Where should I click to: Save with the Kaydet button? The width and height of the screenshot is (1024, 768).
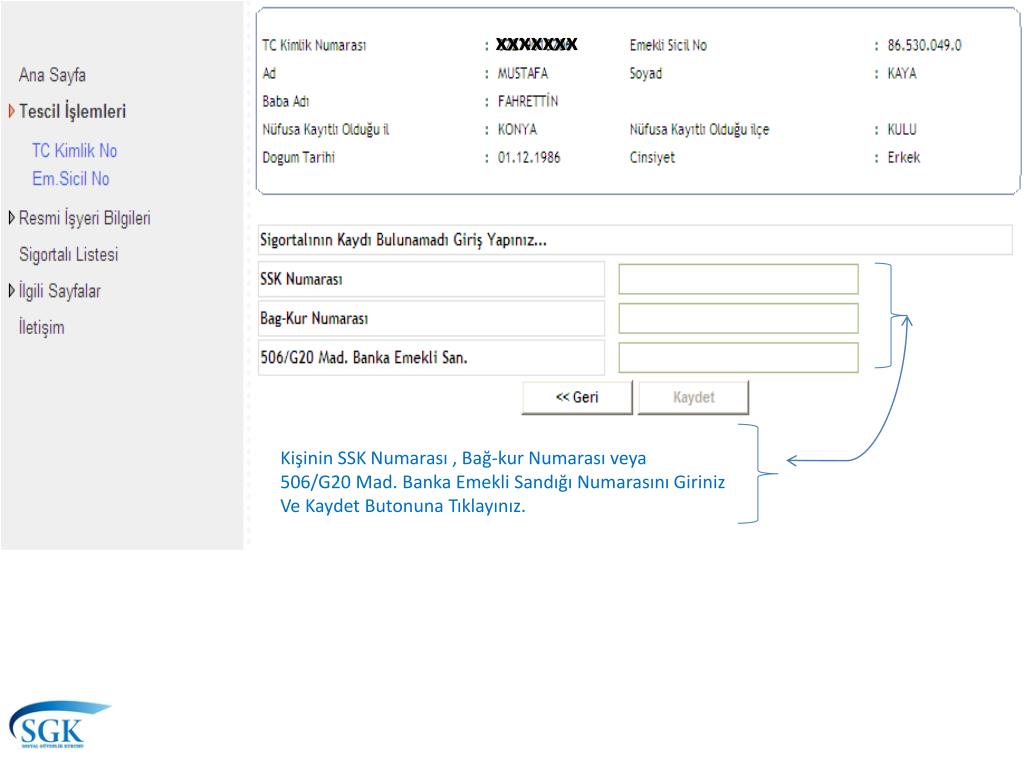694,397
